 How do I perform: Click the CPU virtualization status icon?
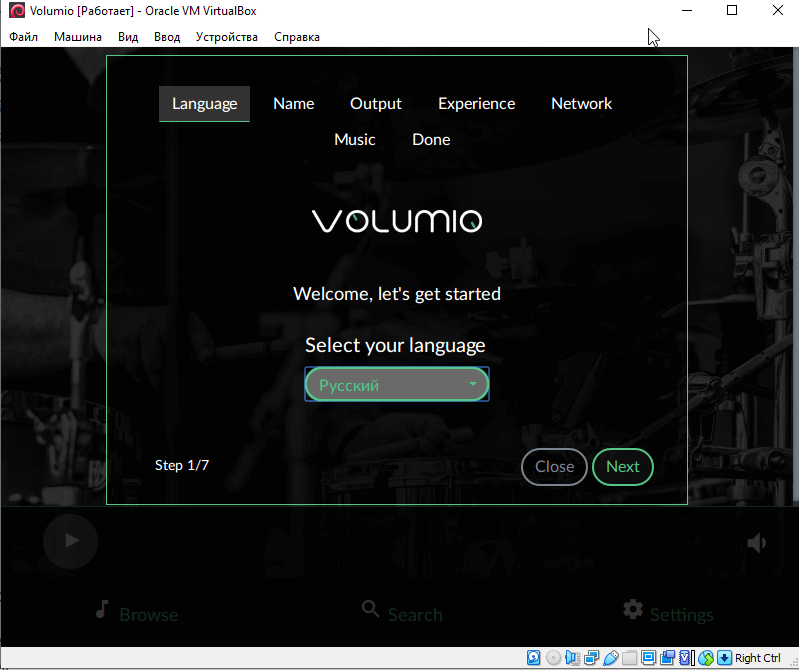[x=686, y=658]
